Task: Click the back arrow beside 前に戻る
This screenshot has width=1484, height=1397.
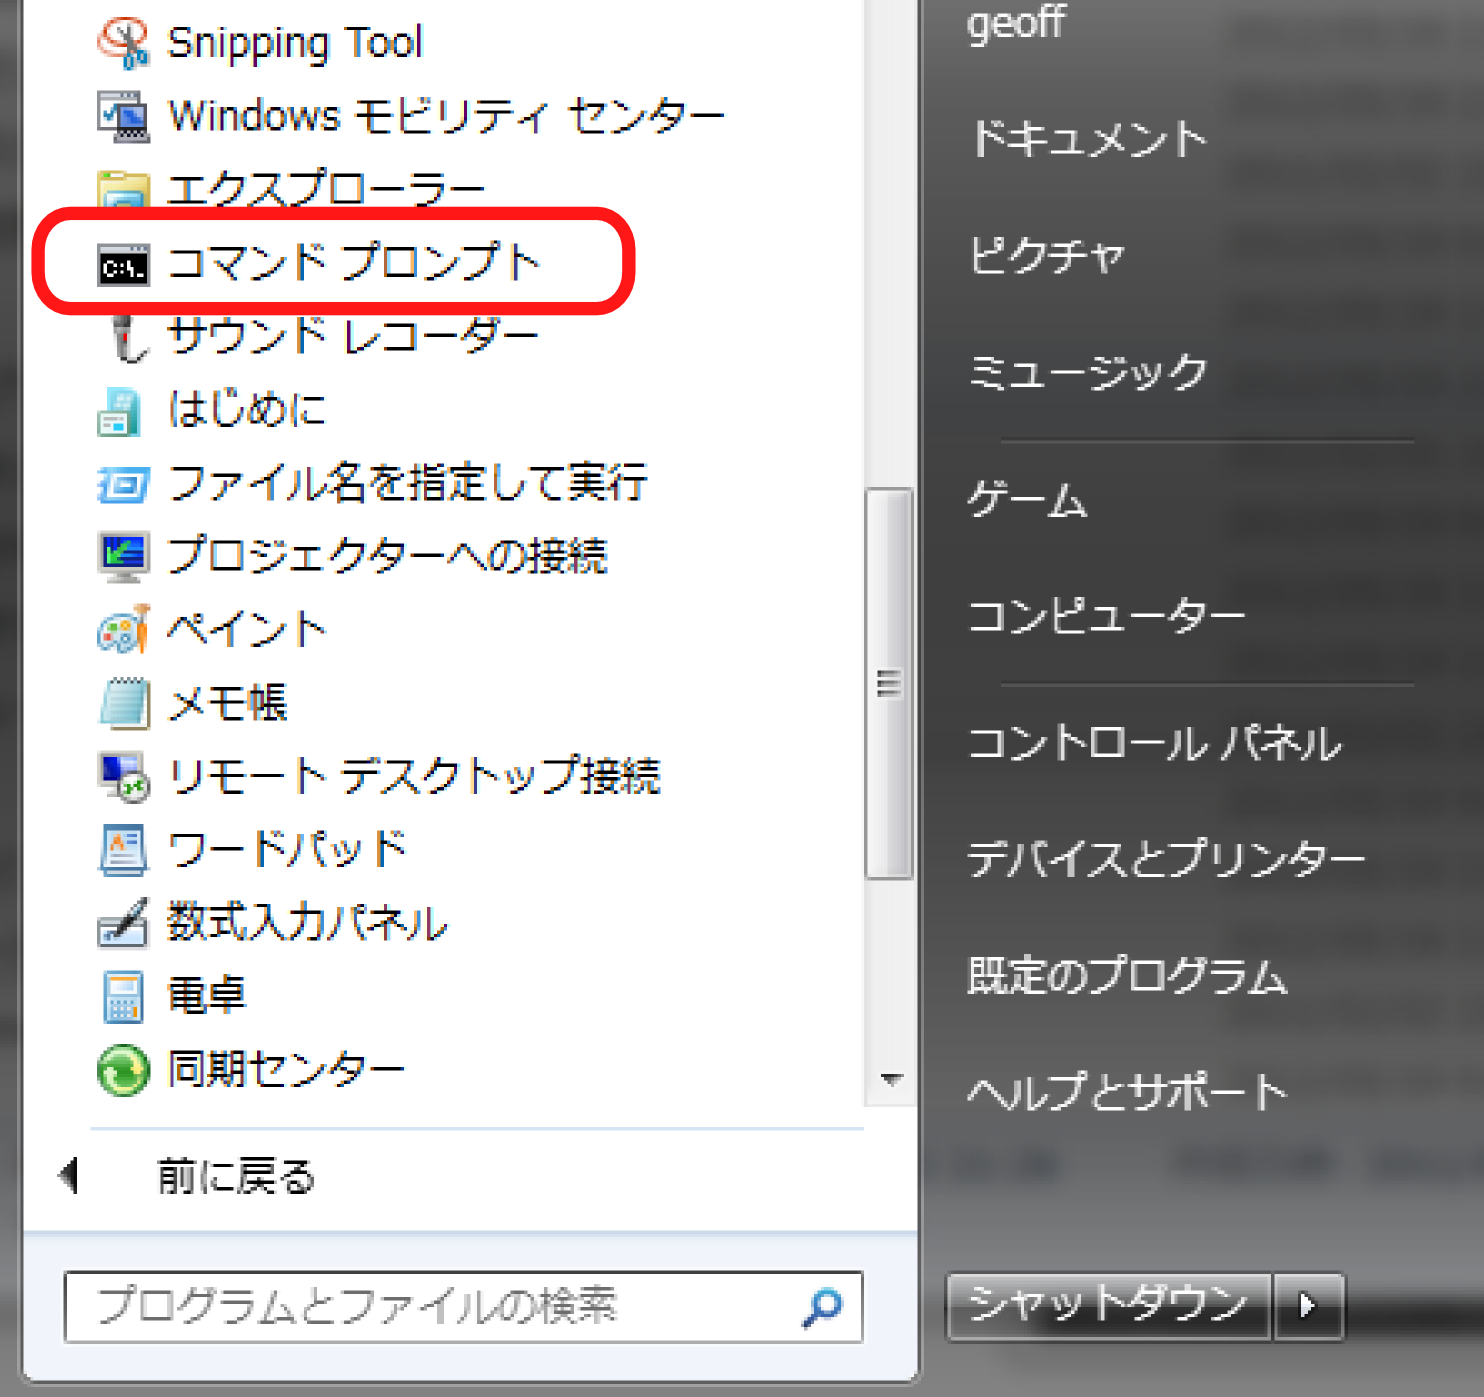Action: (69, 1176)
